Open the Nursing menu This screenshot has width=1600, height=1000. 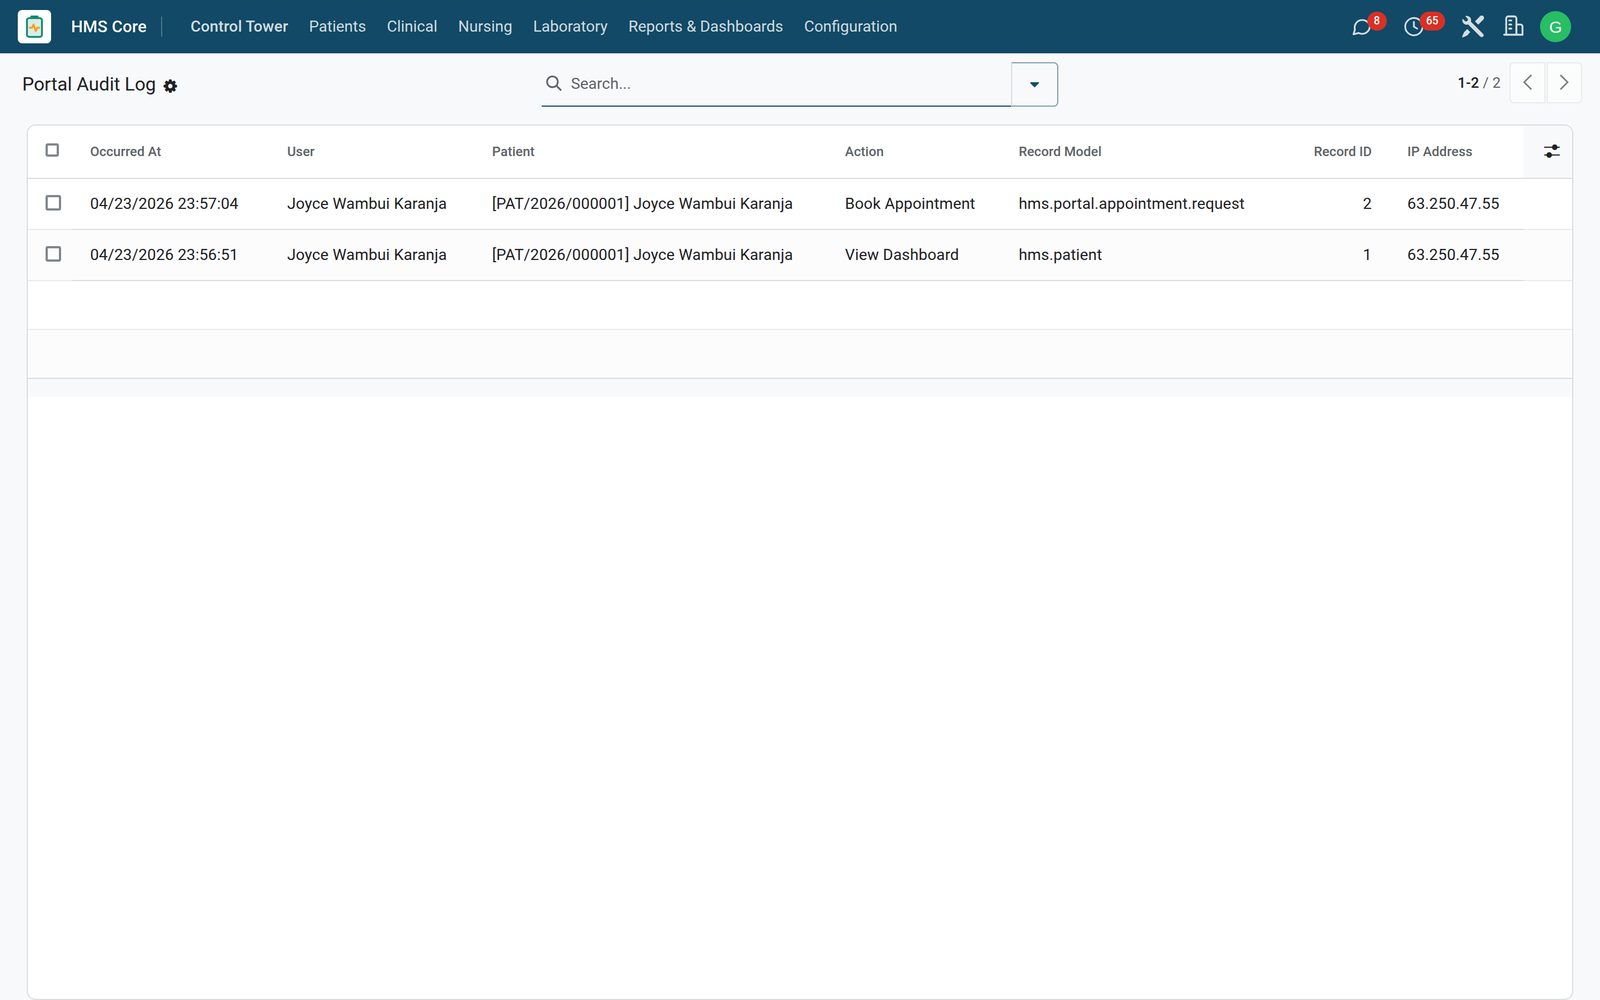tap(485, 27)
